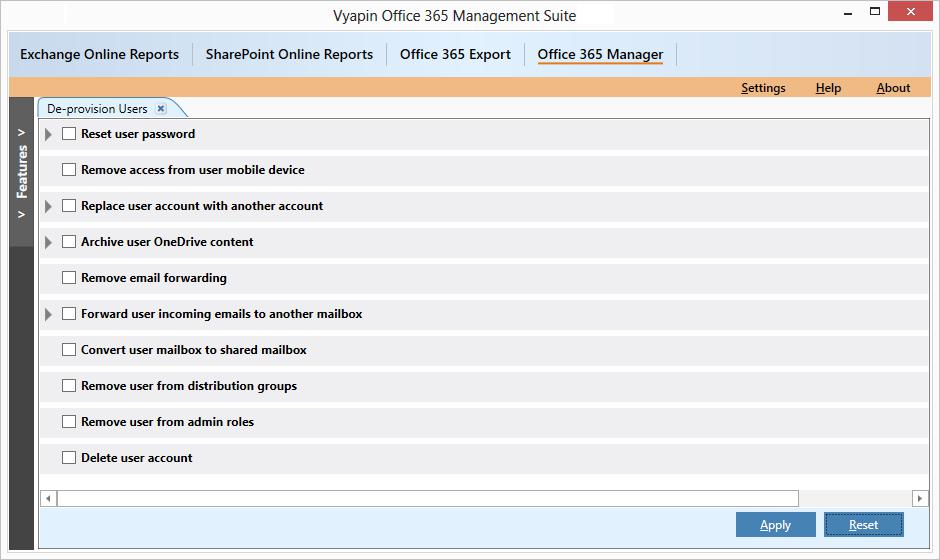Click the horizontal scrollbar right arrow
The image size is (940, 560).
click(920, 498)
